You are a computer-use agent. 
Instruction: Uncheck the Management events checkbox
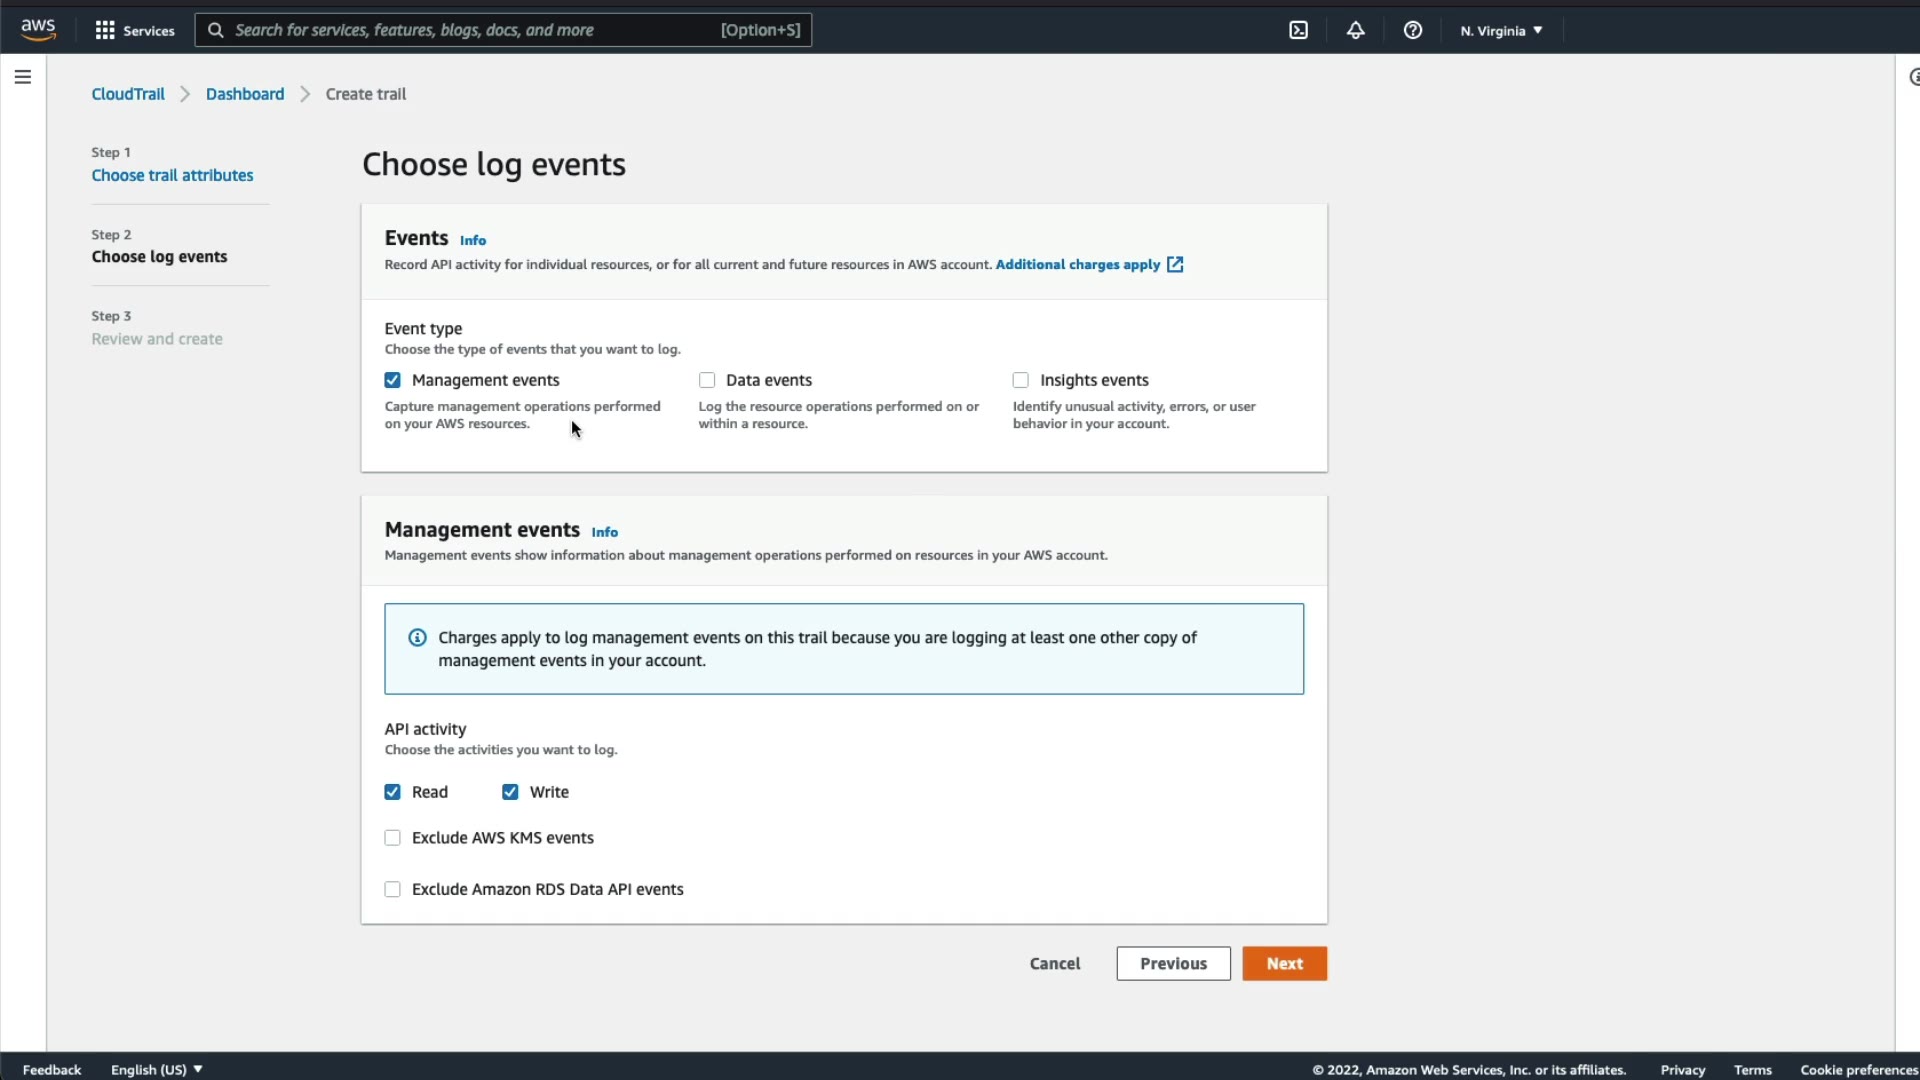click(392, 380)
